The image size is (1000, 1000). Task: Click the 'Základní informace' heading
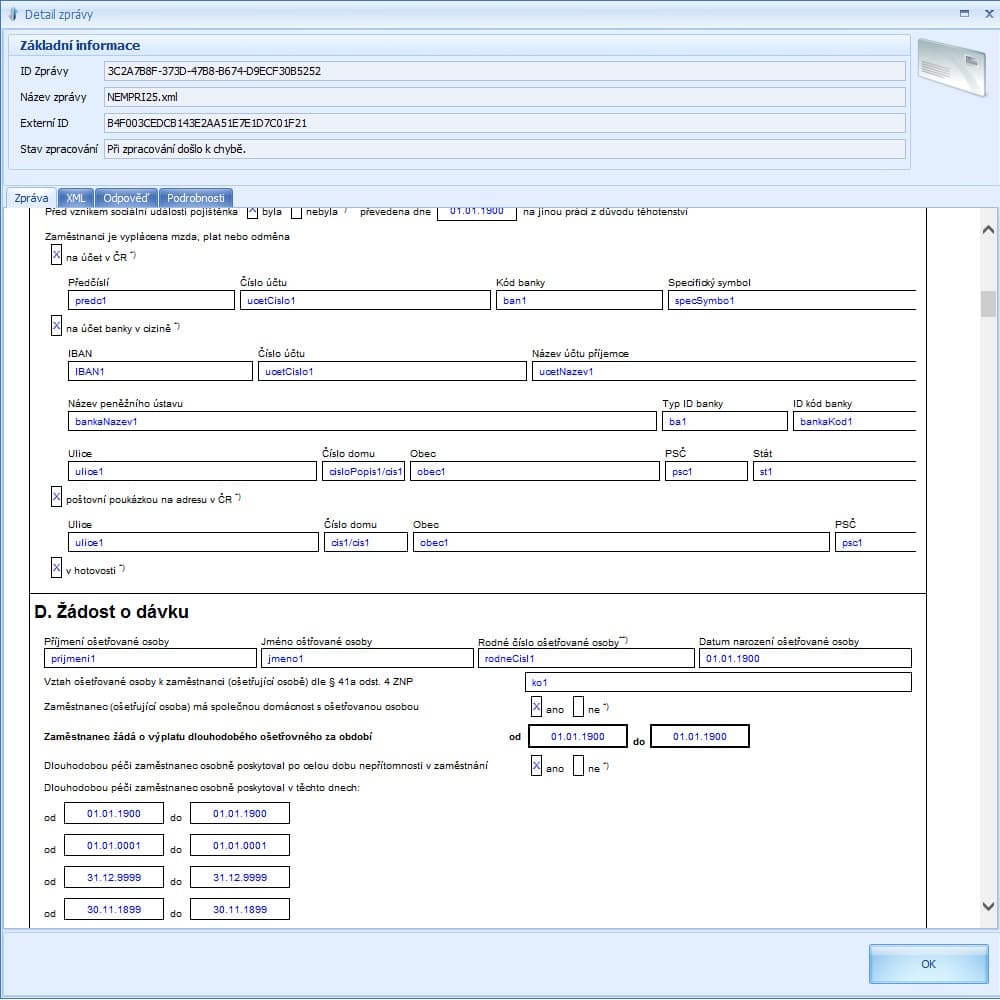coord(80,45)
